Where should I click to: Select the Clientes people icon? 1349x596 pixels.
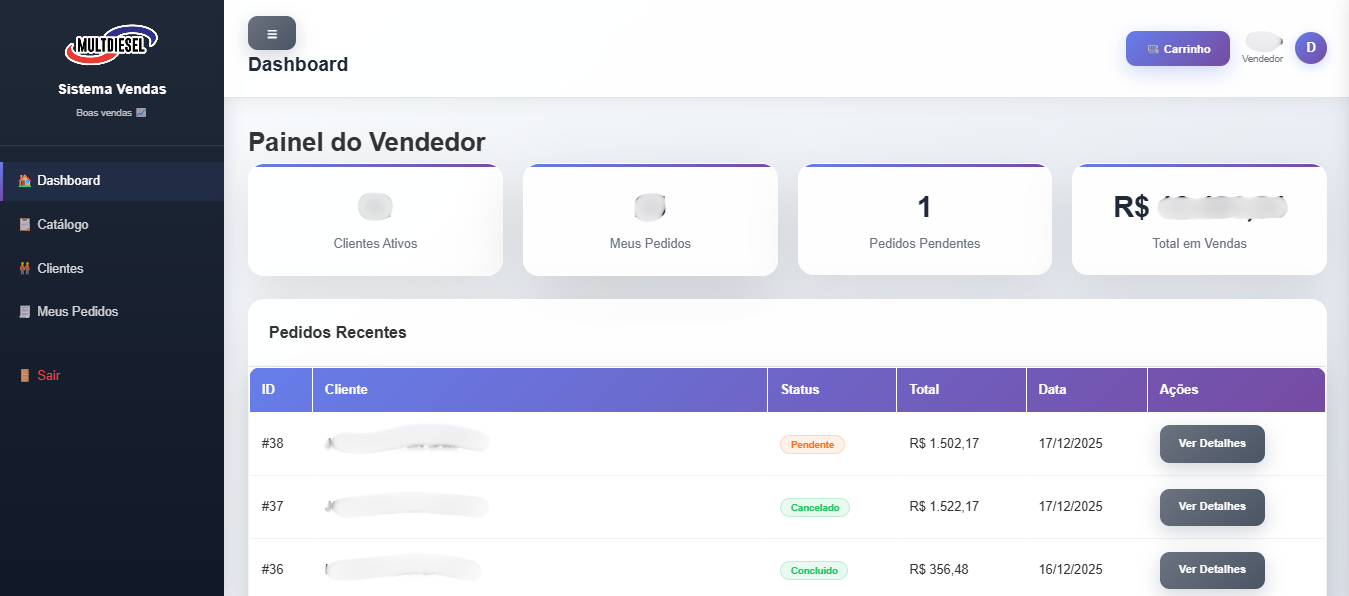click(x=23, y=268)
